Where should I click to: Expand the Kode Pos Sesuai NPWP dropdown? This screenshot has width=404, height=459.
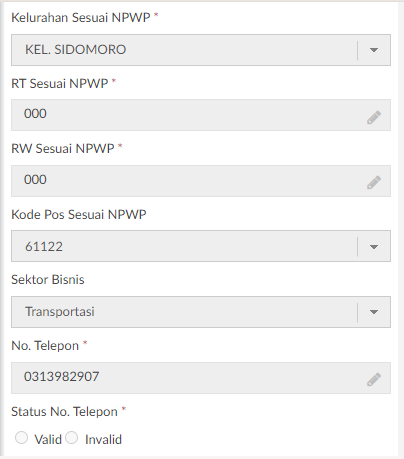pos(201,246)
